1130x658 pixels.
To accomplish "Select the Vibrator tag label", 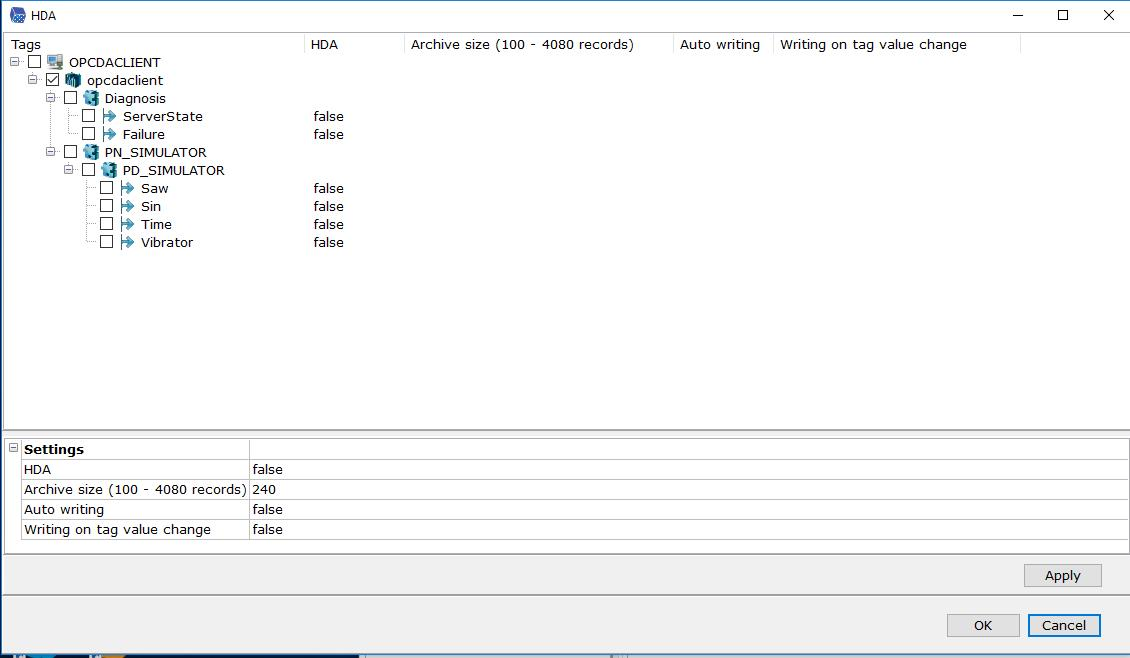I will pyautogui.click(x=167, y=242).
